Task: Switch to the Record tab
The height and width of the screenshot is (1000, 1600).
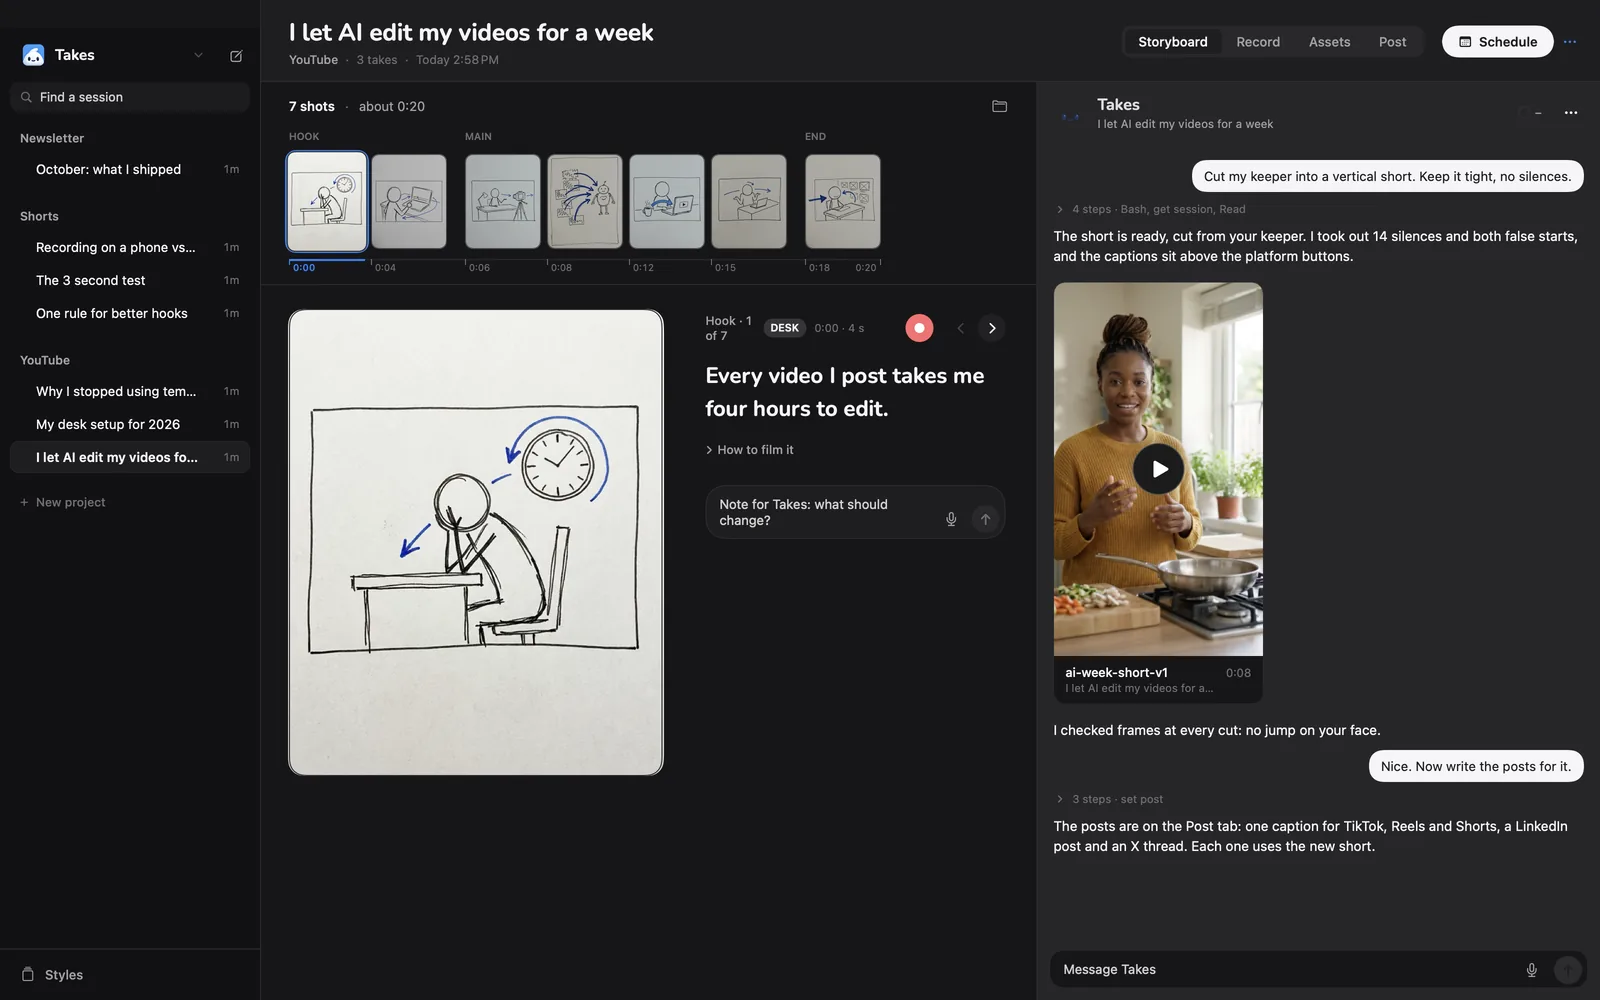Action: click(1258, 42)
